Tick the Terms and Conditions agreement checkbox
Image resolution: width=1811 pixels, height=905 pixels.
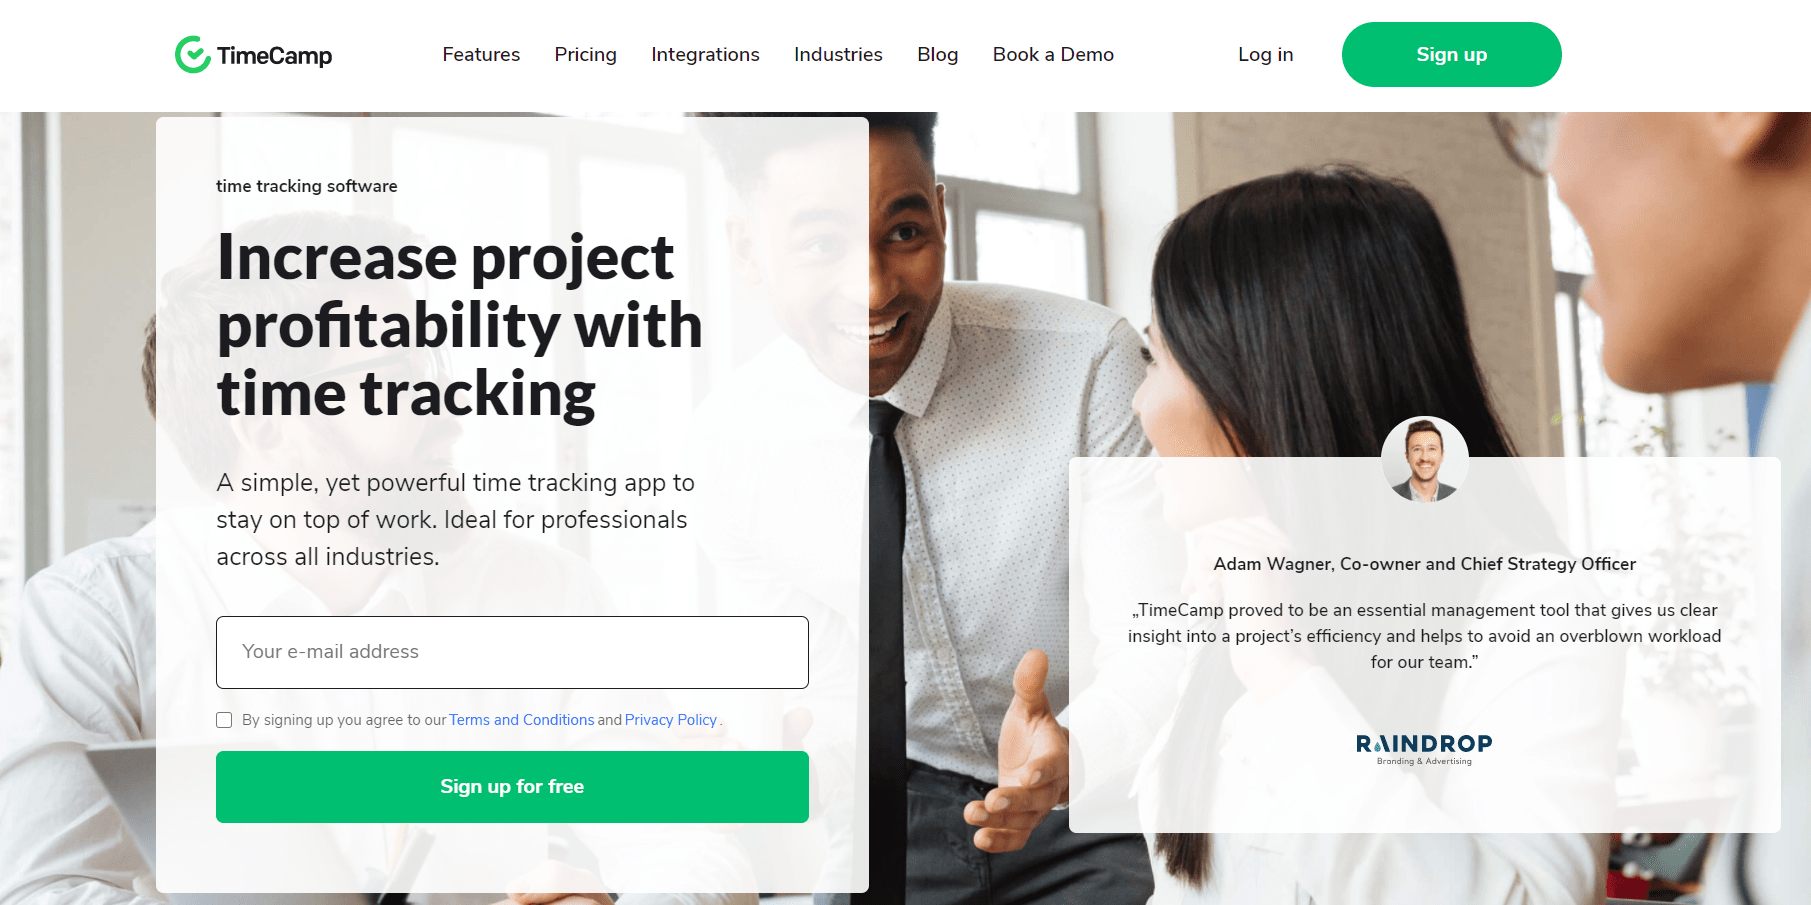224,720
